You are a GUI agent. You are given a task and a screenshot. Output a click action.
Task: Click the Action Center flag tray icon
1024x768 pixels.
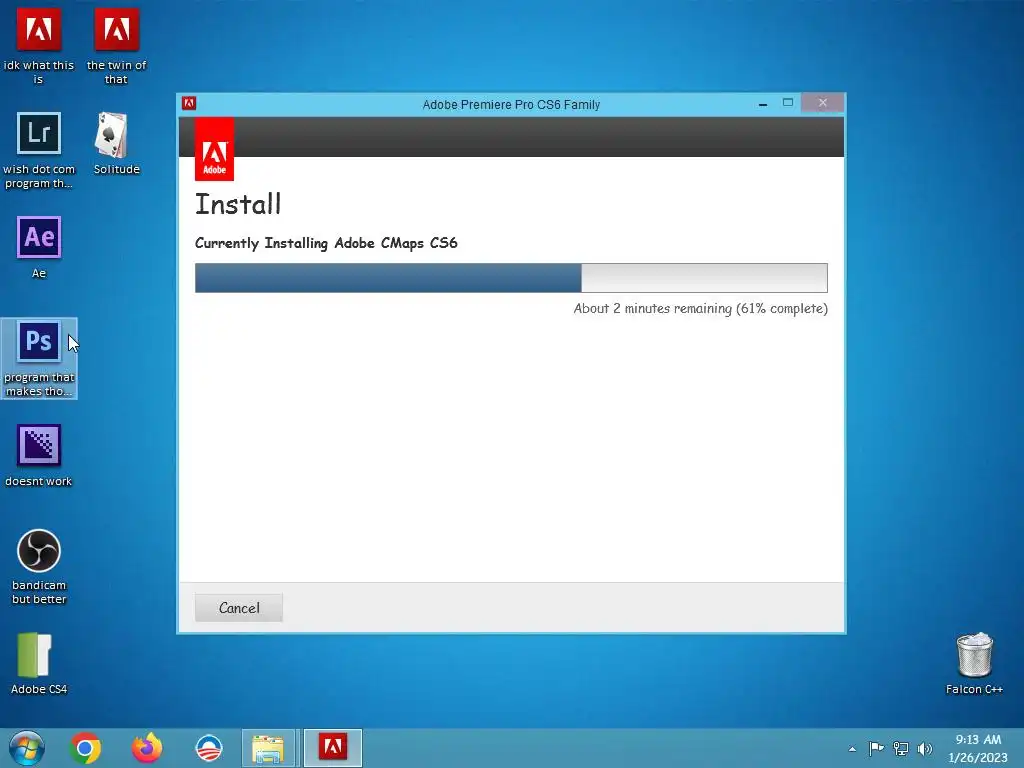876,748
